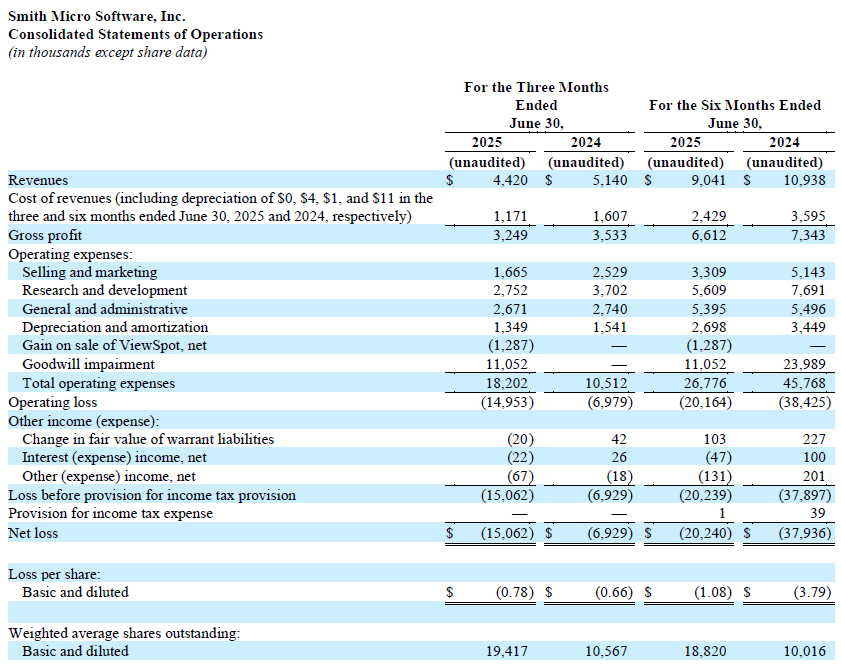Select the 'Revenues' row label

tap(38, 180)
